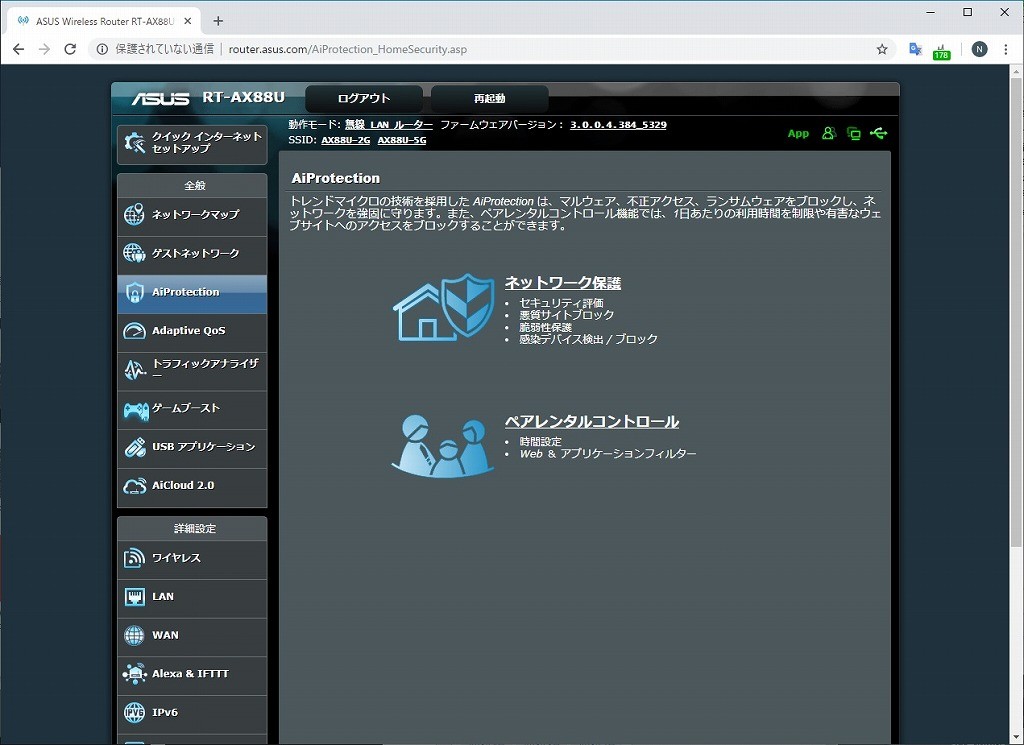Click the IPv6 globe icon

click(x=134, y=712)
